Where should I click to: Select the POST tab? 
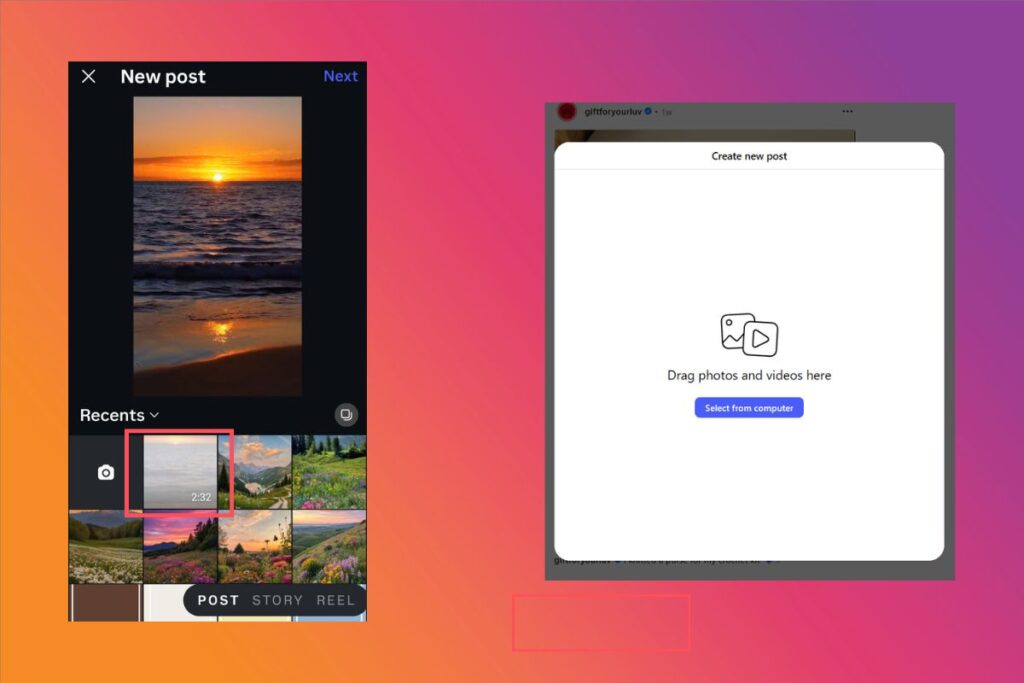pos(218,600)
